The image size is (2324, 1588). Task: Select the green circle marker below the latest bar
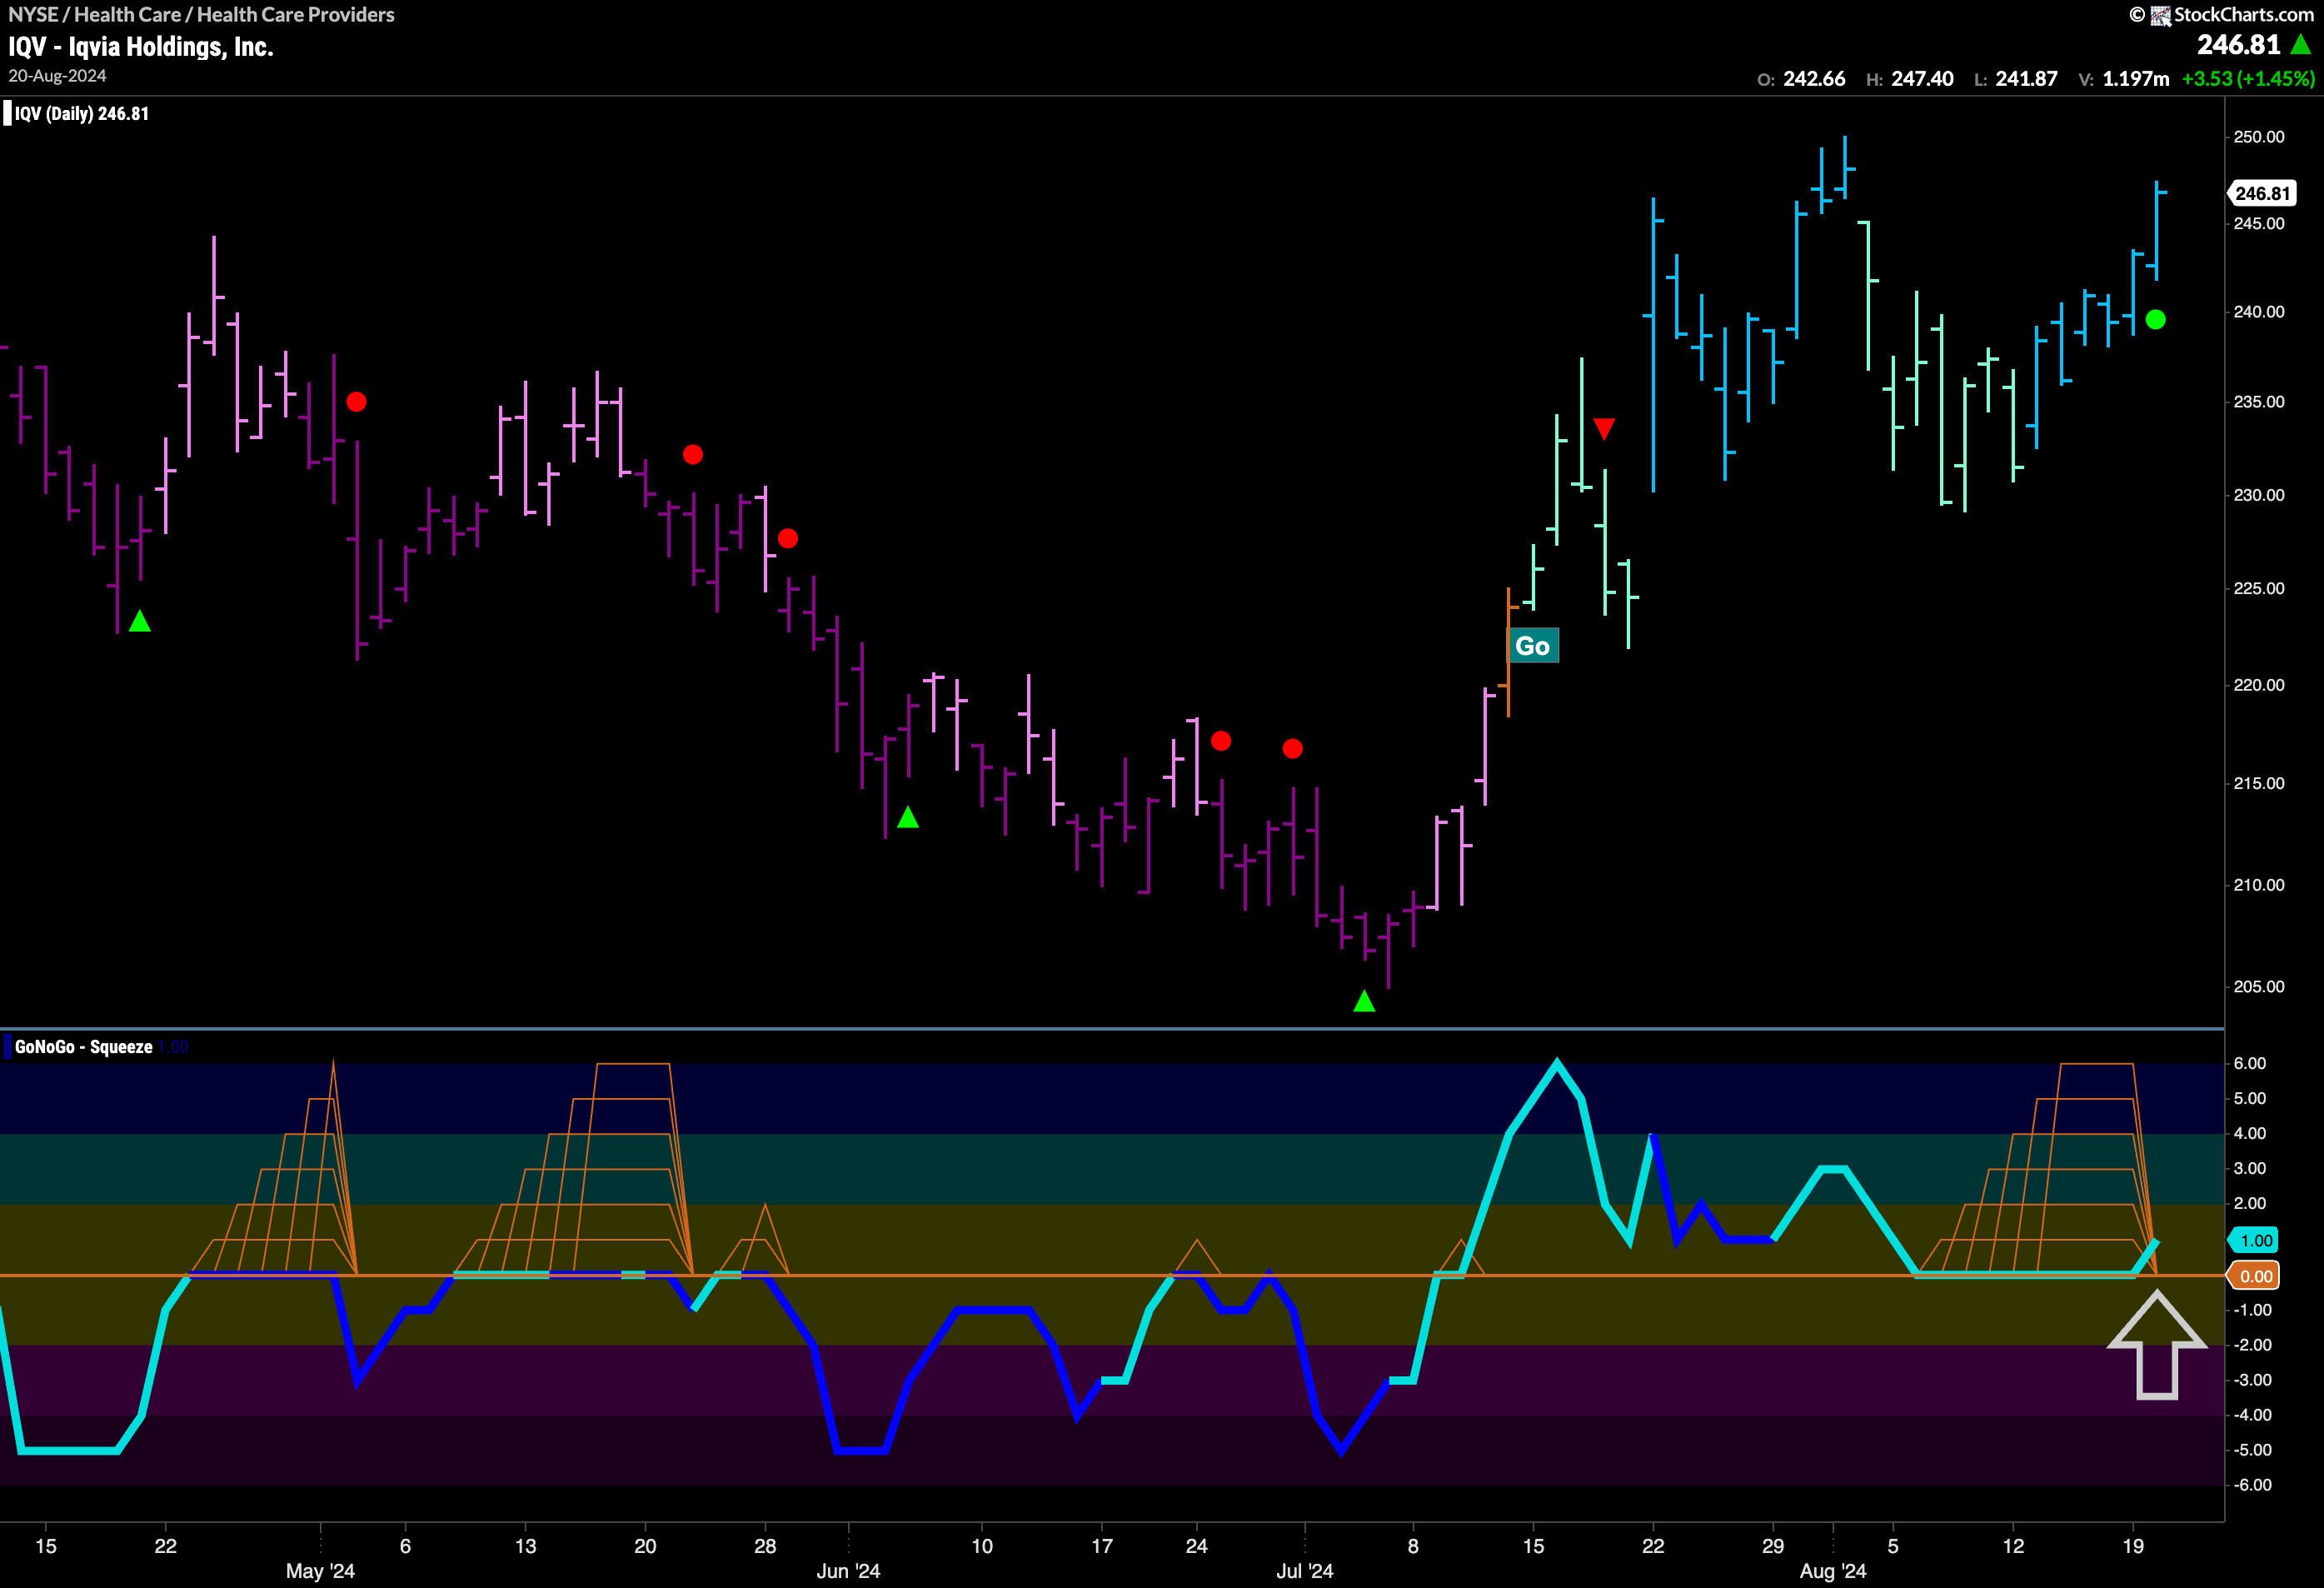pyautogui.click(x=2156, y=320)
